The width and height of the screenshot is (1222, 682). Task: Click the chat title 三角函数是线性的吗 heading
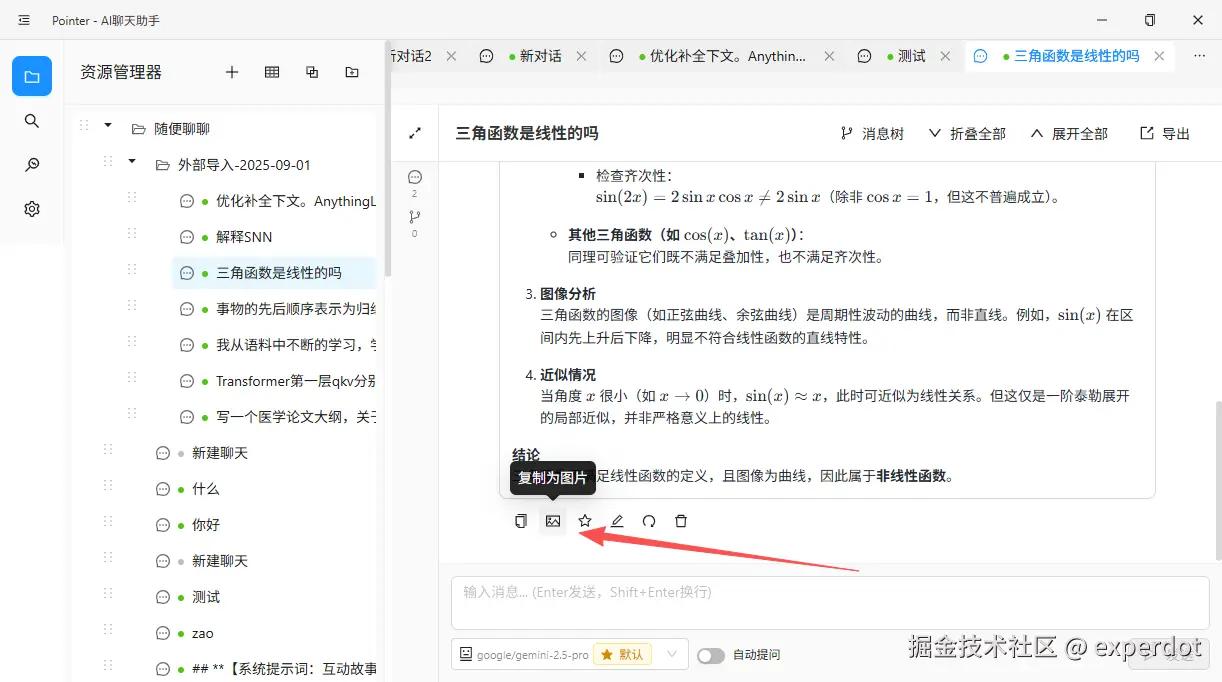pos(527,133)
